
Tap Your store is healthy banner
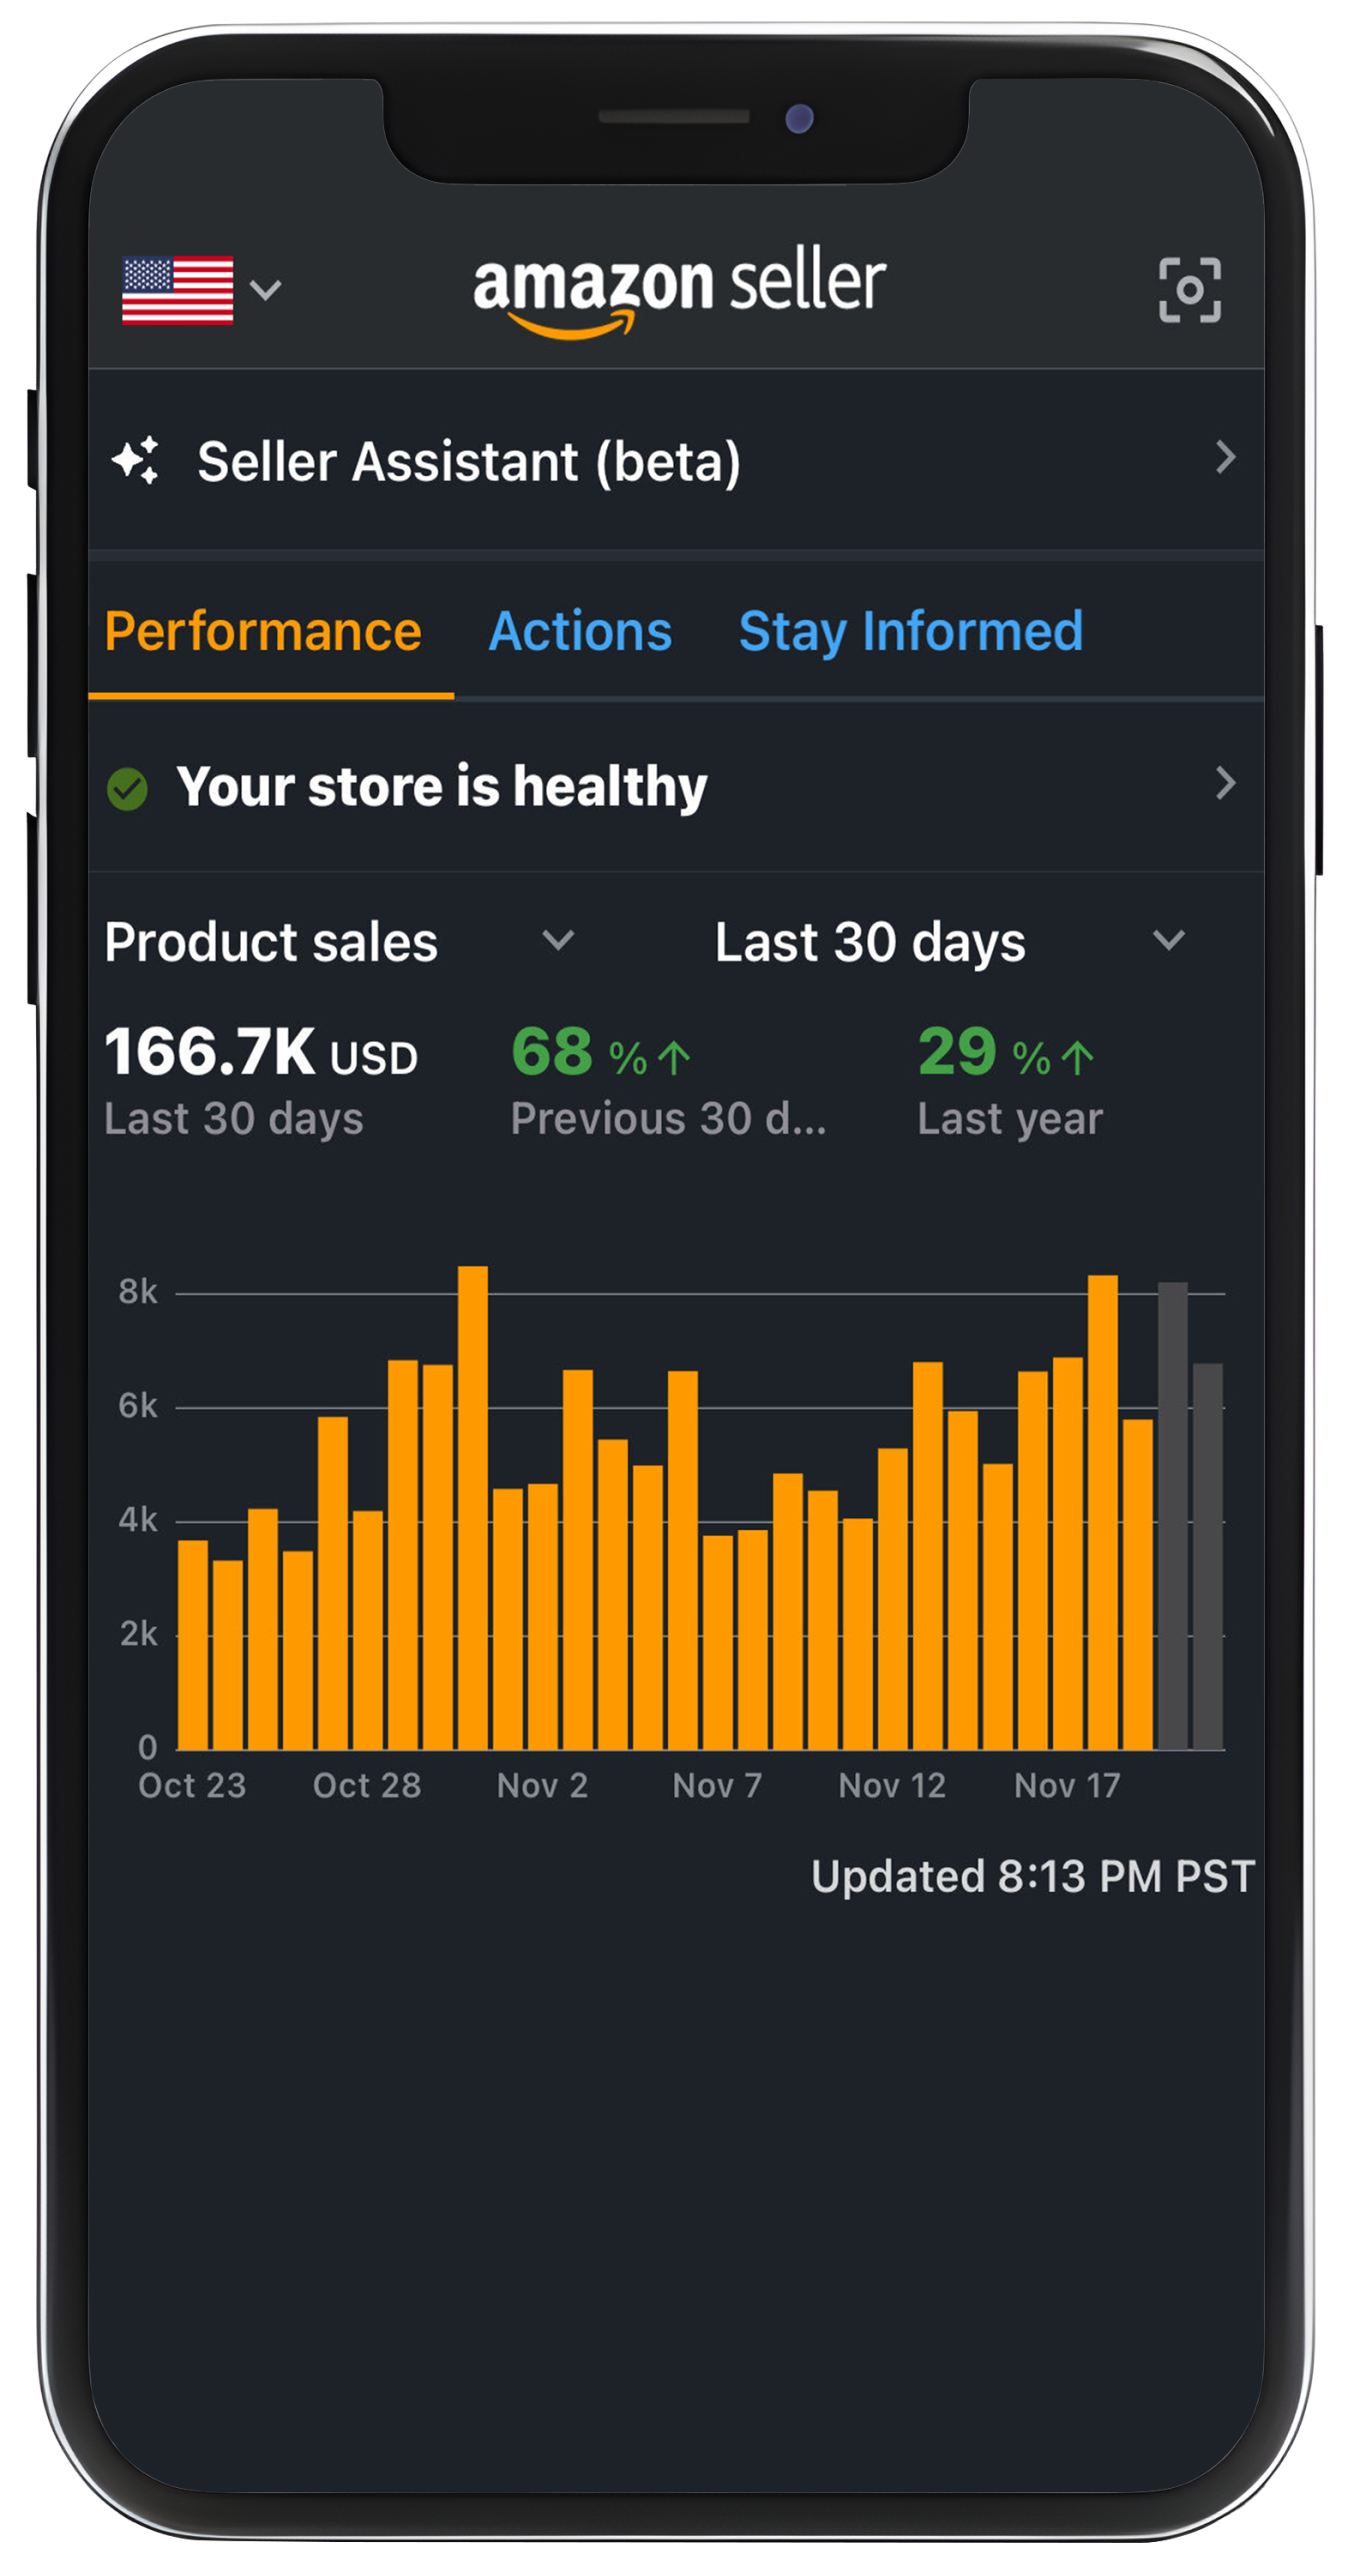pyautogui.click(x=442, y=786)
